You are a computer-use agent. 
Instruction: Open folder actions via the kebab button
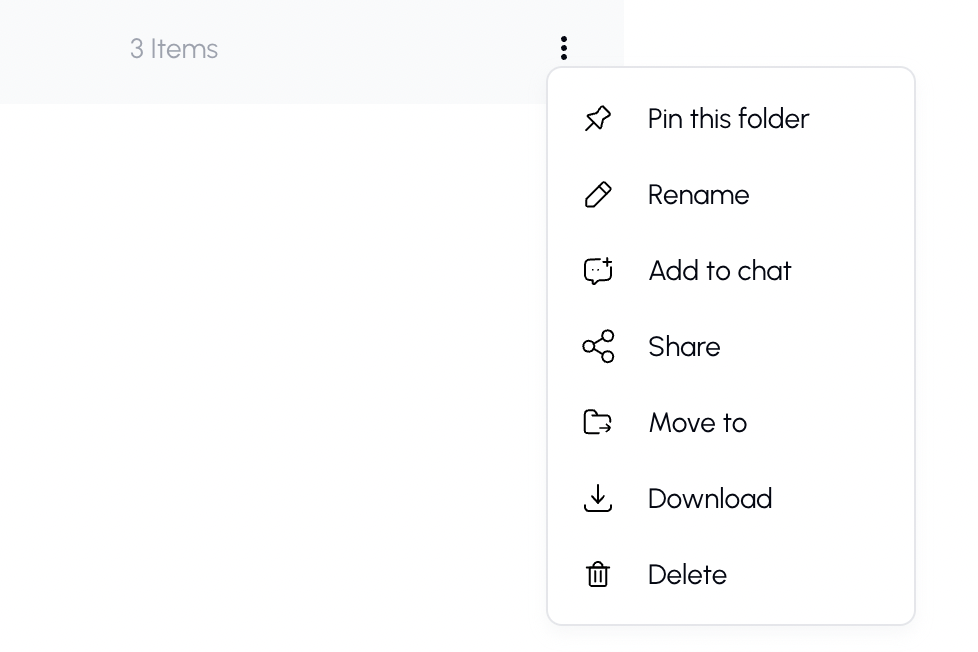[564, 47]
